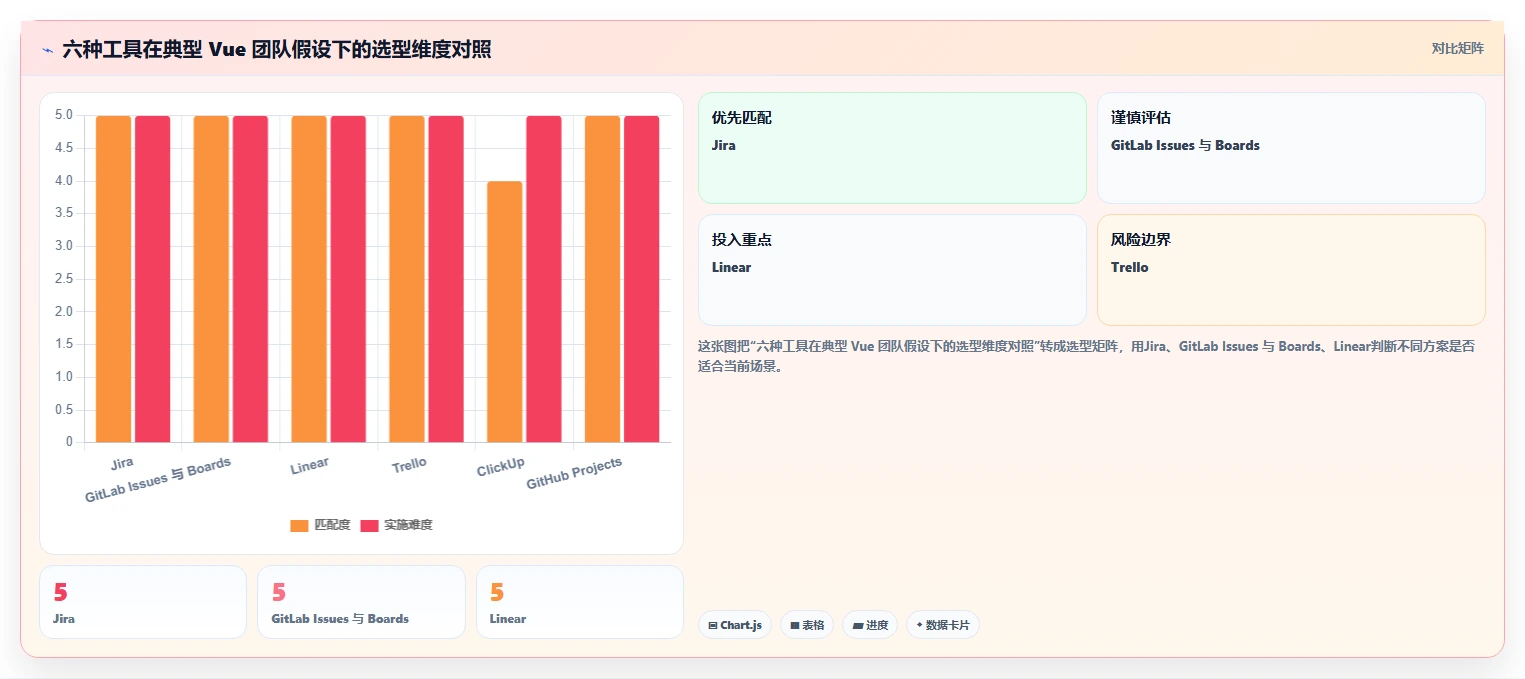Click the shorter orange ClickUp bar

[505, 312]
